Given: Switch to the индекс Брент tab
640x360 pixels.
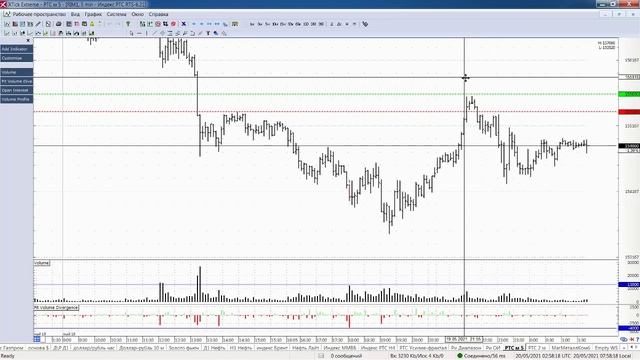Looking at the screenshot, I should 272,348.
